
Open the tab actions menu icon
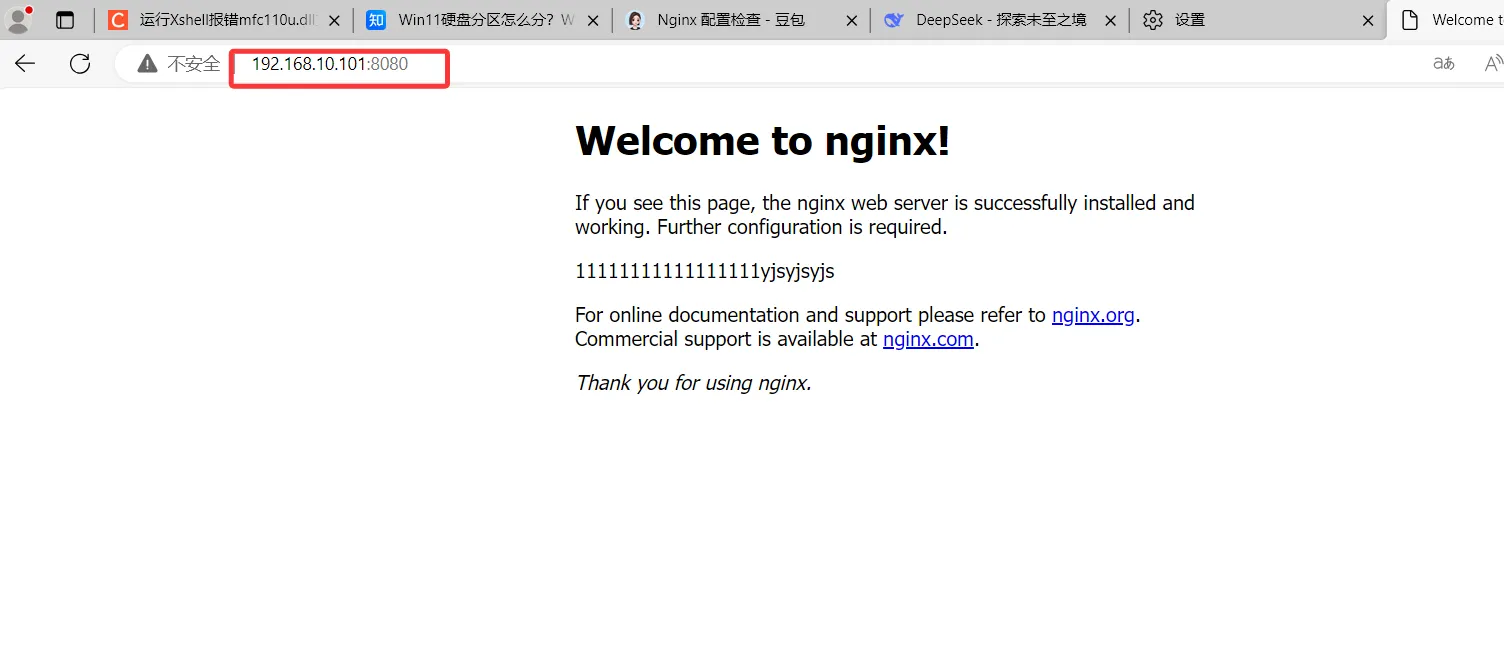[x=65, y=20]
